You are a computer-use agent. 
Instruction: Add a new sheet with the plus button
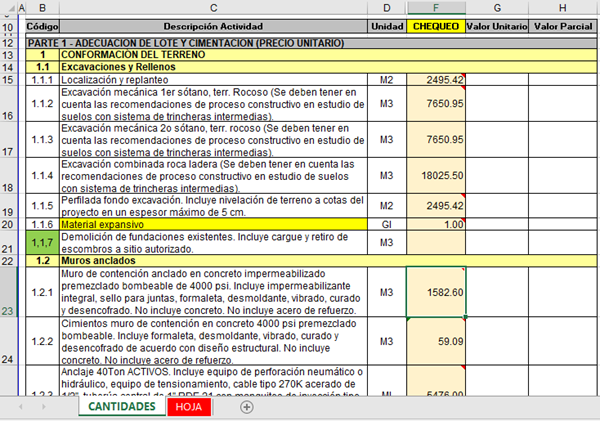[x=247, y=407]
